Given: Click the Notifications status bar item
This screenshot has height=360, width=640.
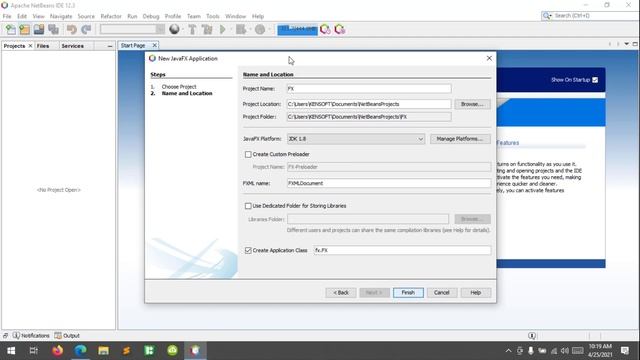Looking at the screenshot, I should 31,336.
